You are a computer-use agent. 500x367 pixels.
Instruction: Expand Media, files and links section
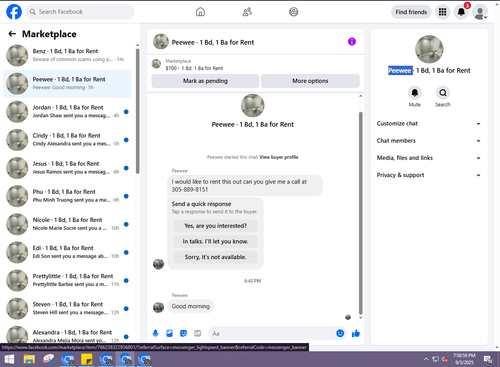click(x=429, y=158)
